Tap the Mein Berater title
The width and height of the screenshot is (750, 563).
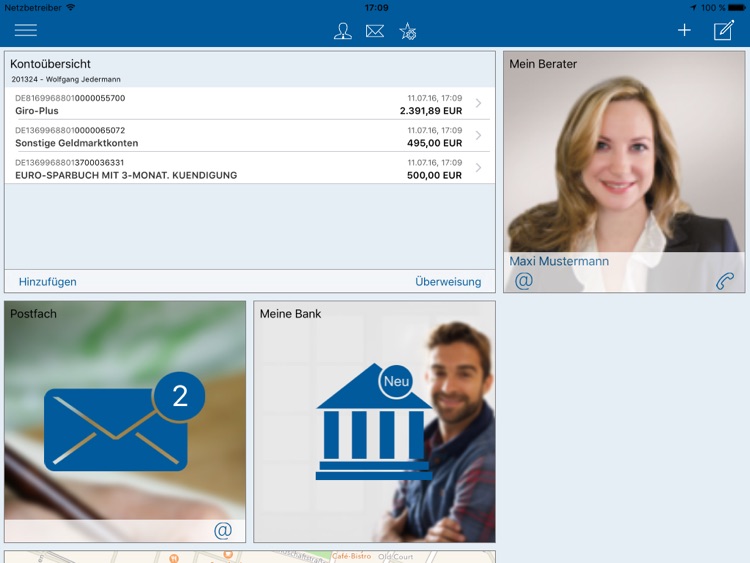(543, 64)
